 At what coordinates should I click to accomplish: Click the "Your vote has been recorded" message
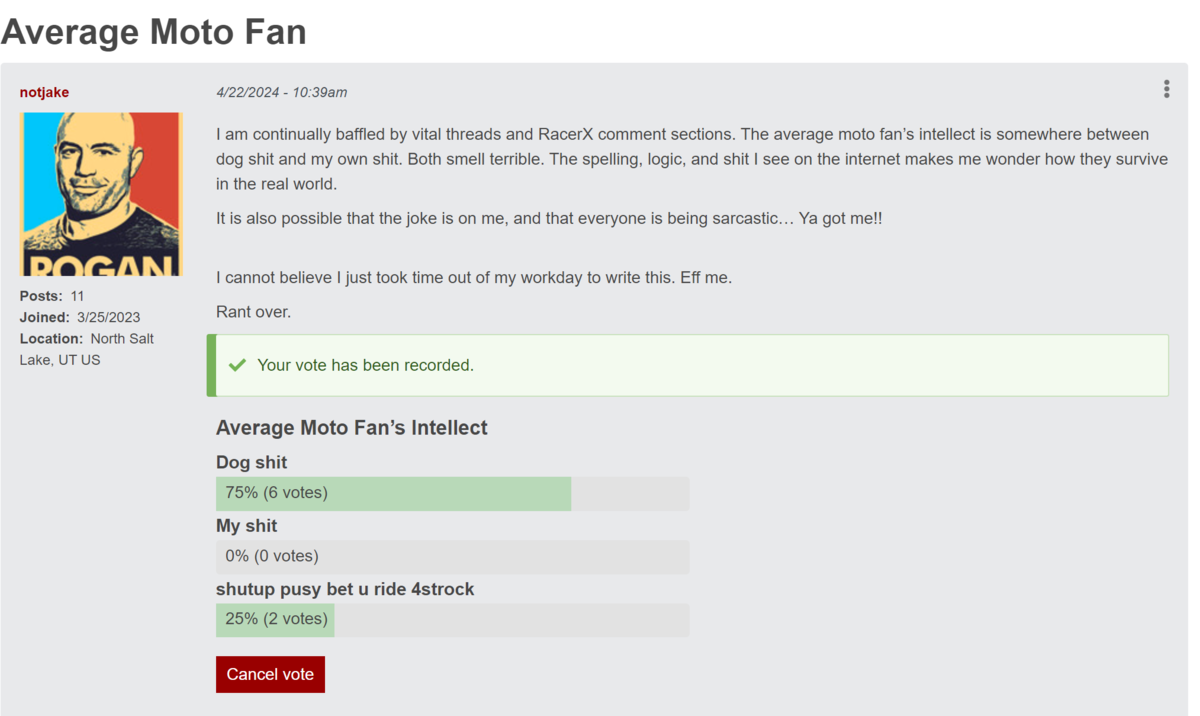tap(365, 365)
